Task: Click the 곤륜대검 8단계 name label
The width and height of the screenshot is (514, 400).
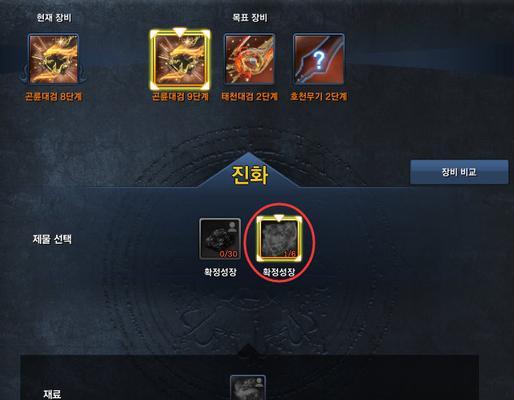Action: pyautogui.click(x=53, y=97)
